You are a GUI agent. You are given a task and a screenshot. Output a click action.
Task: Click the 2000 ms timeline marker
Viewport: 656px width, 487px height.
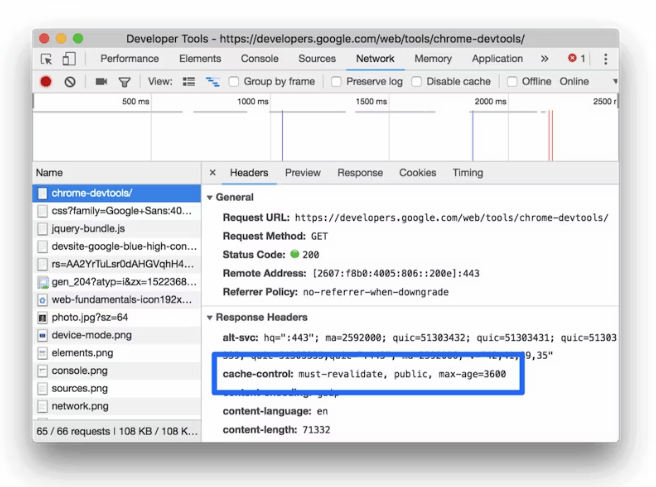tap(490, 101)
